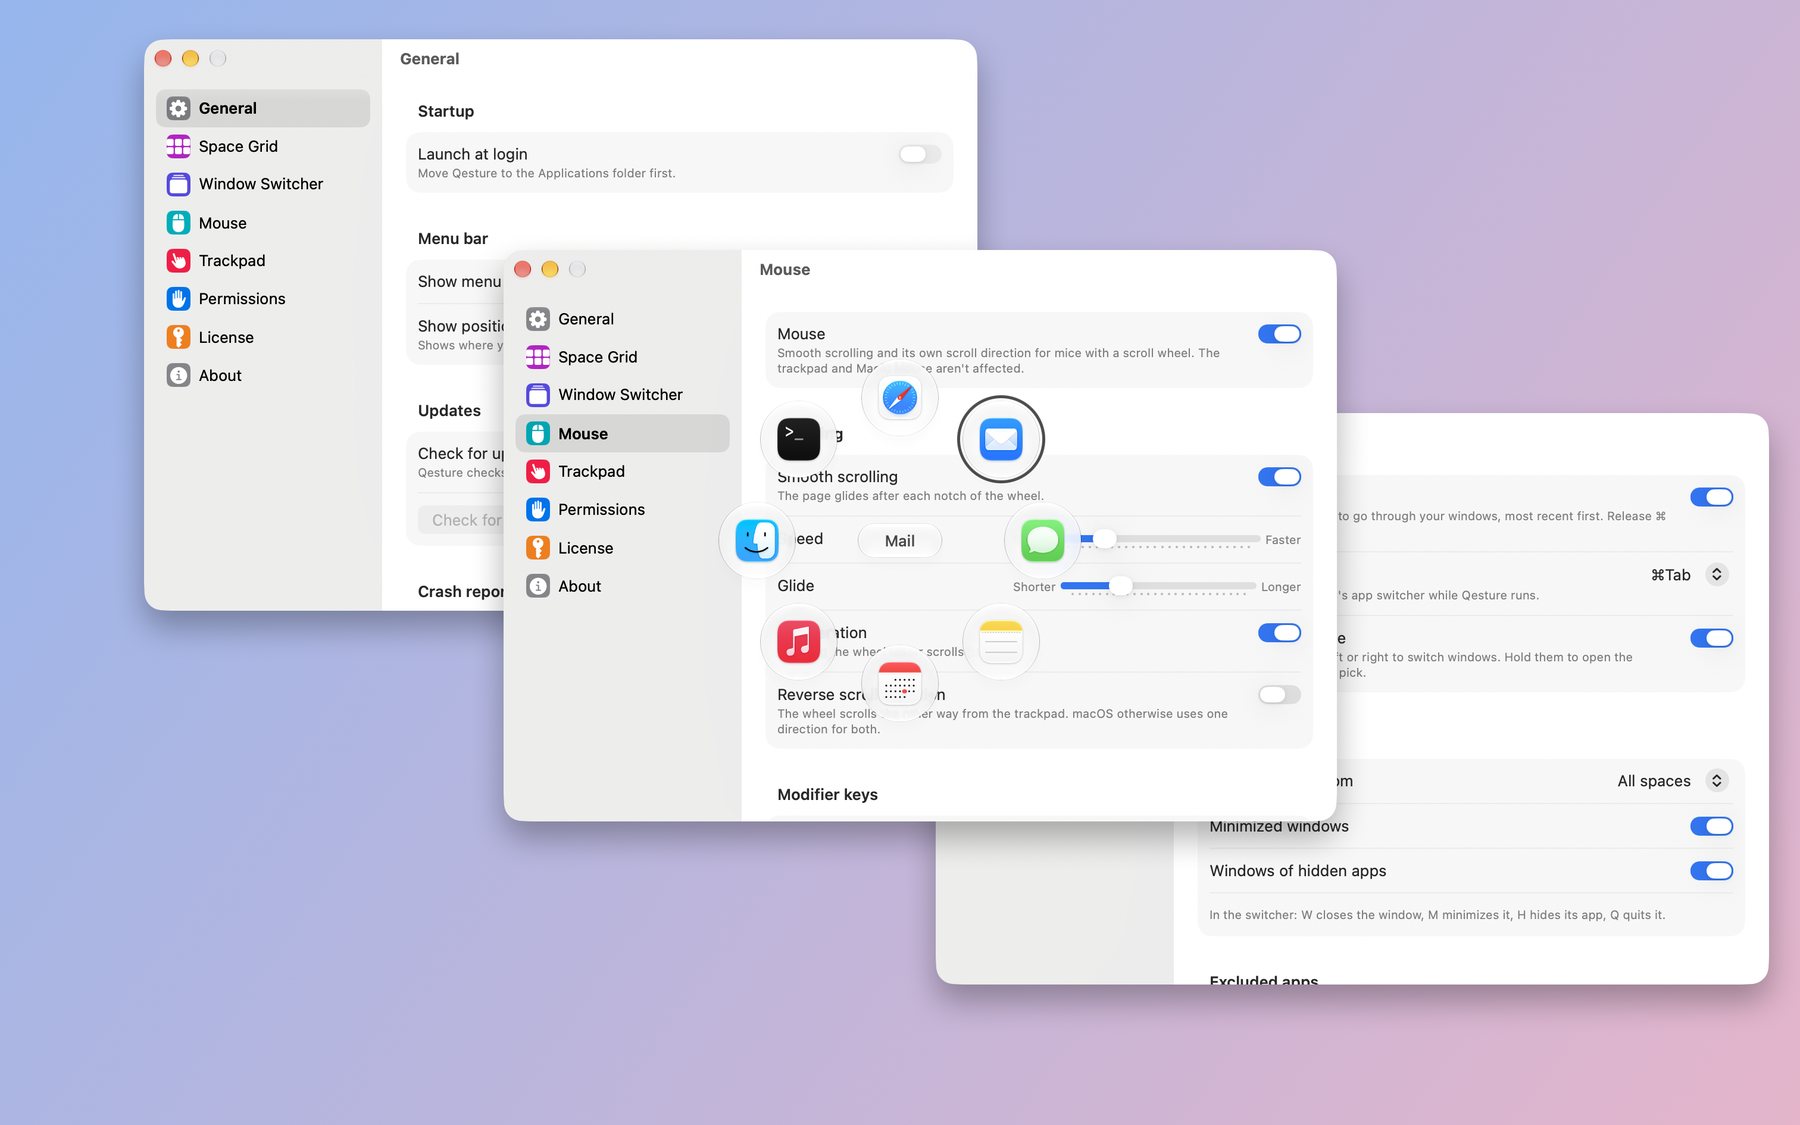Pick the Safari icon in the radial app switcher

click(x=900, y=398)
